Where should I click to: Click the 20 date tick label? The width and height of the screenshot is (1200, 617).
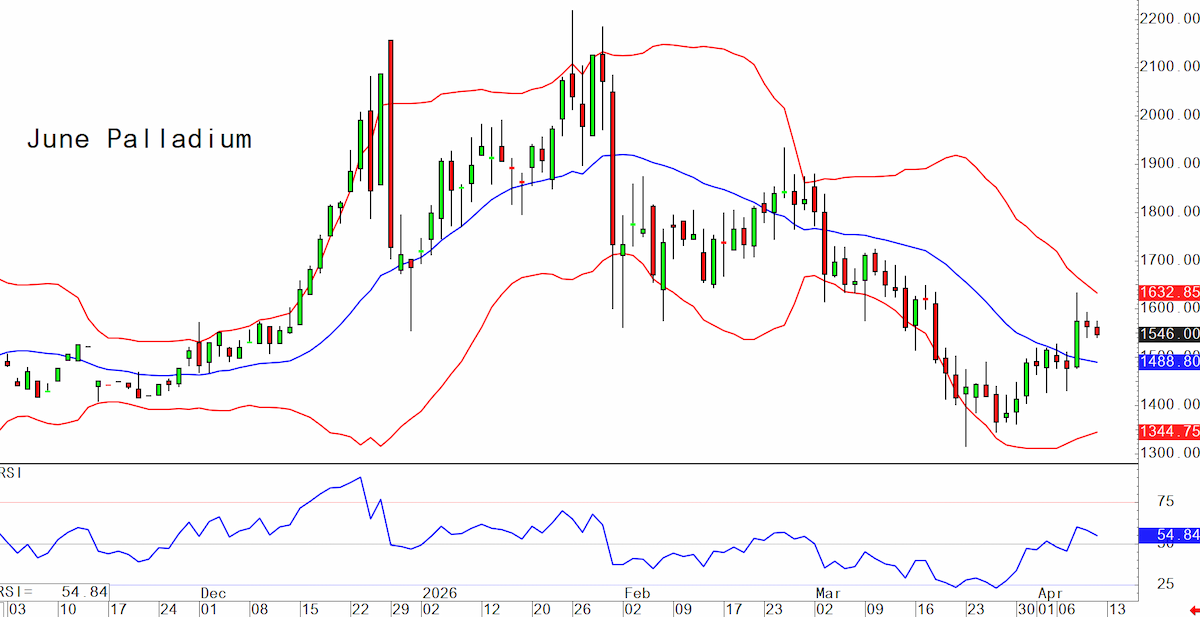(x=541, y=609)
